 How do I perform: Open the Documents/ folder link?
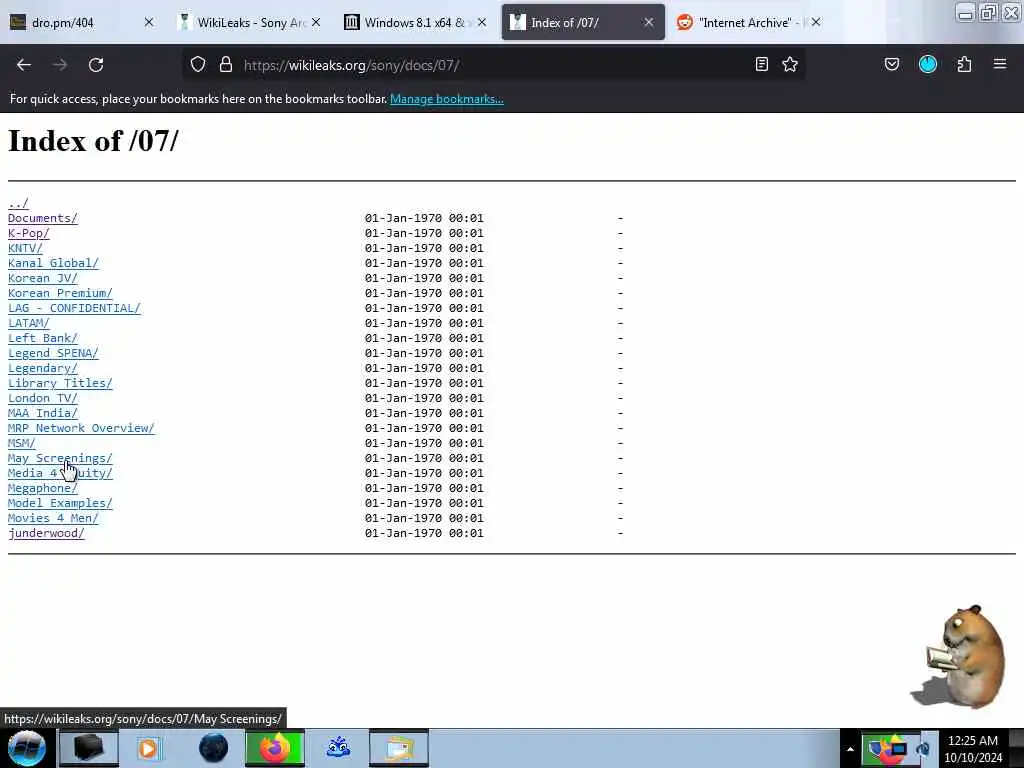(42, 218)
